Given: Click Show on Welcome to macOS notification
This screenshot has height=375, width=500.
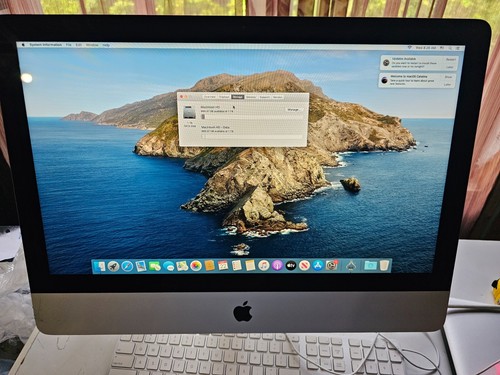Looking at the screenshot, I should (448, 77).
